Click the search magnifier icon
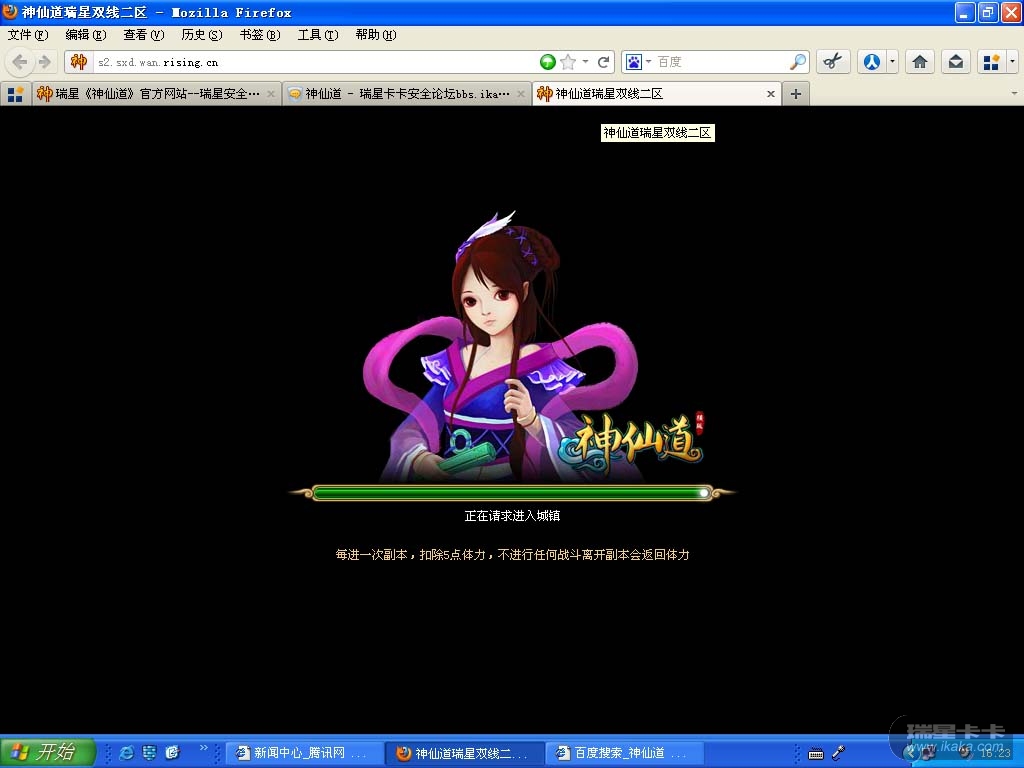 tap(797, 62)
